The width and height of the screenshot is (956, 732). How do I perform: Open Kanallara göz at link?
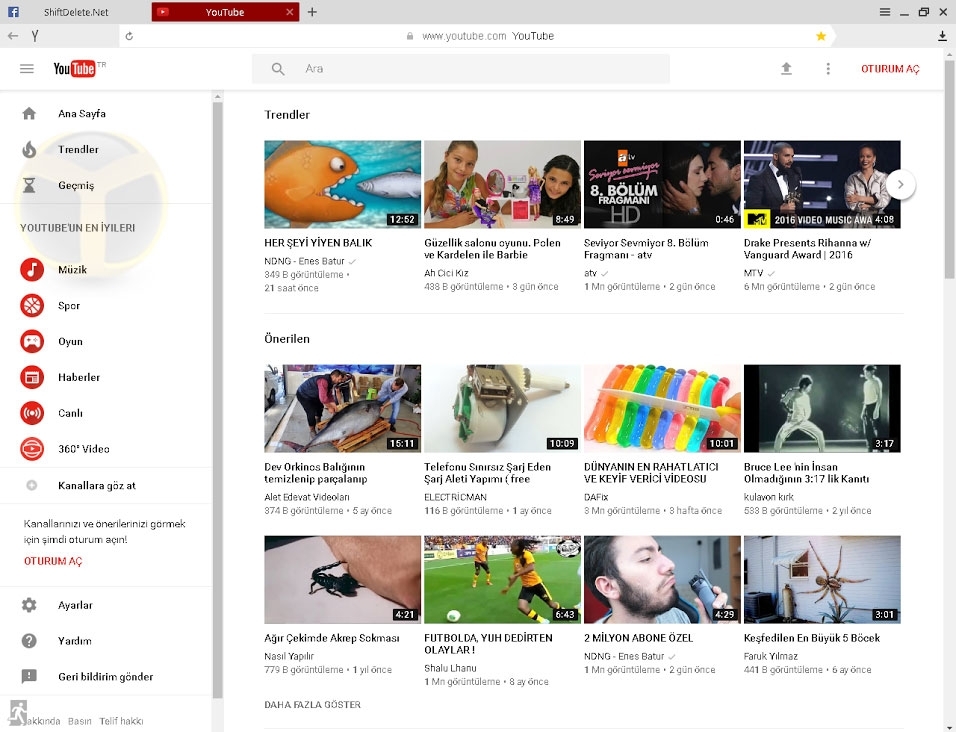tap(96, 485)
